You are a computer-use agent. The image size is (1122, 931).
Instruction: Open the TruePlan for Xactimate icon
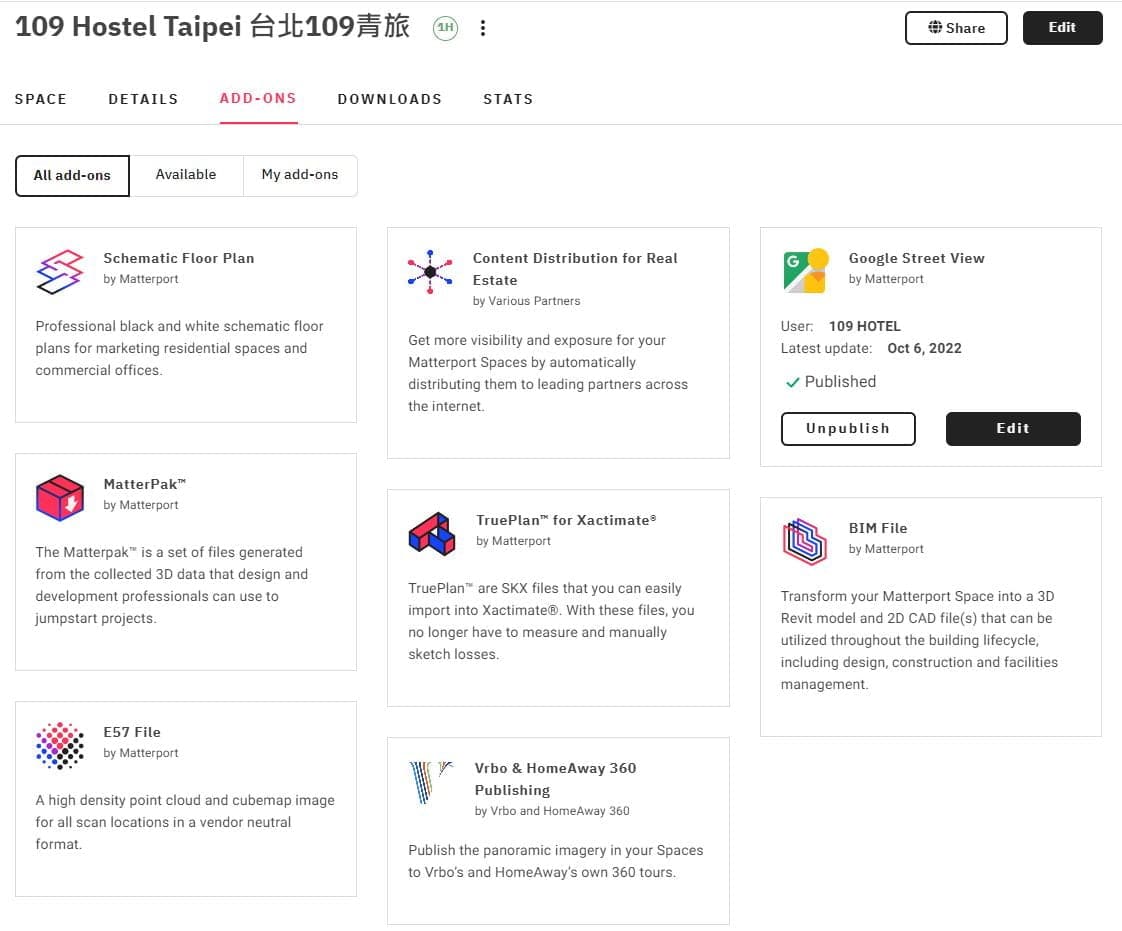click(431, 534)
